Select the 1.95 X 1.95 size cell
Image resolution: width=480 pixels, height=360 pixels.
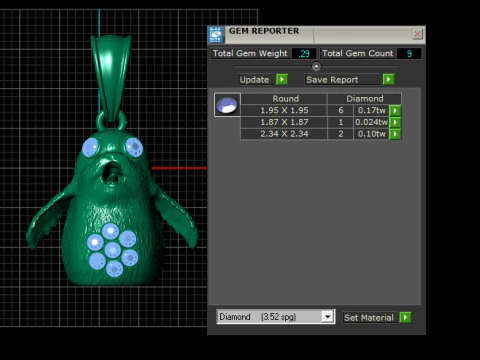[284, 110]
